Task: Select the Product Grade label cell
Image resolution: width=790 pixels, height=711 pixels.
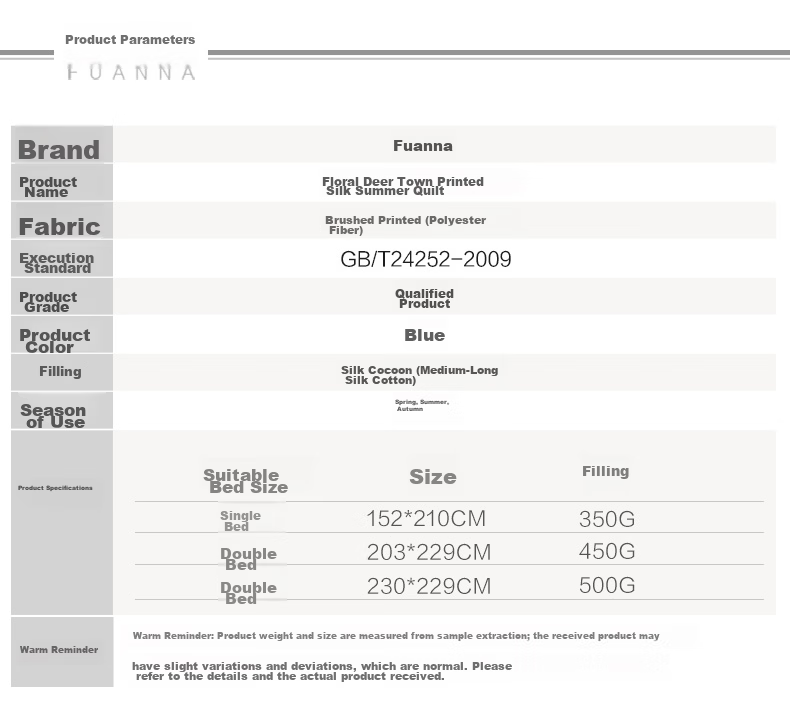Action: coord(62,297)
